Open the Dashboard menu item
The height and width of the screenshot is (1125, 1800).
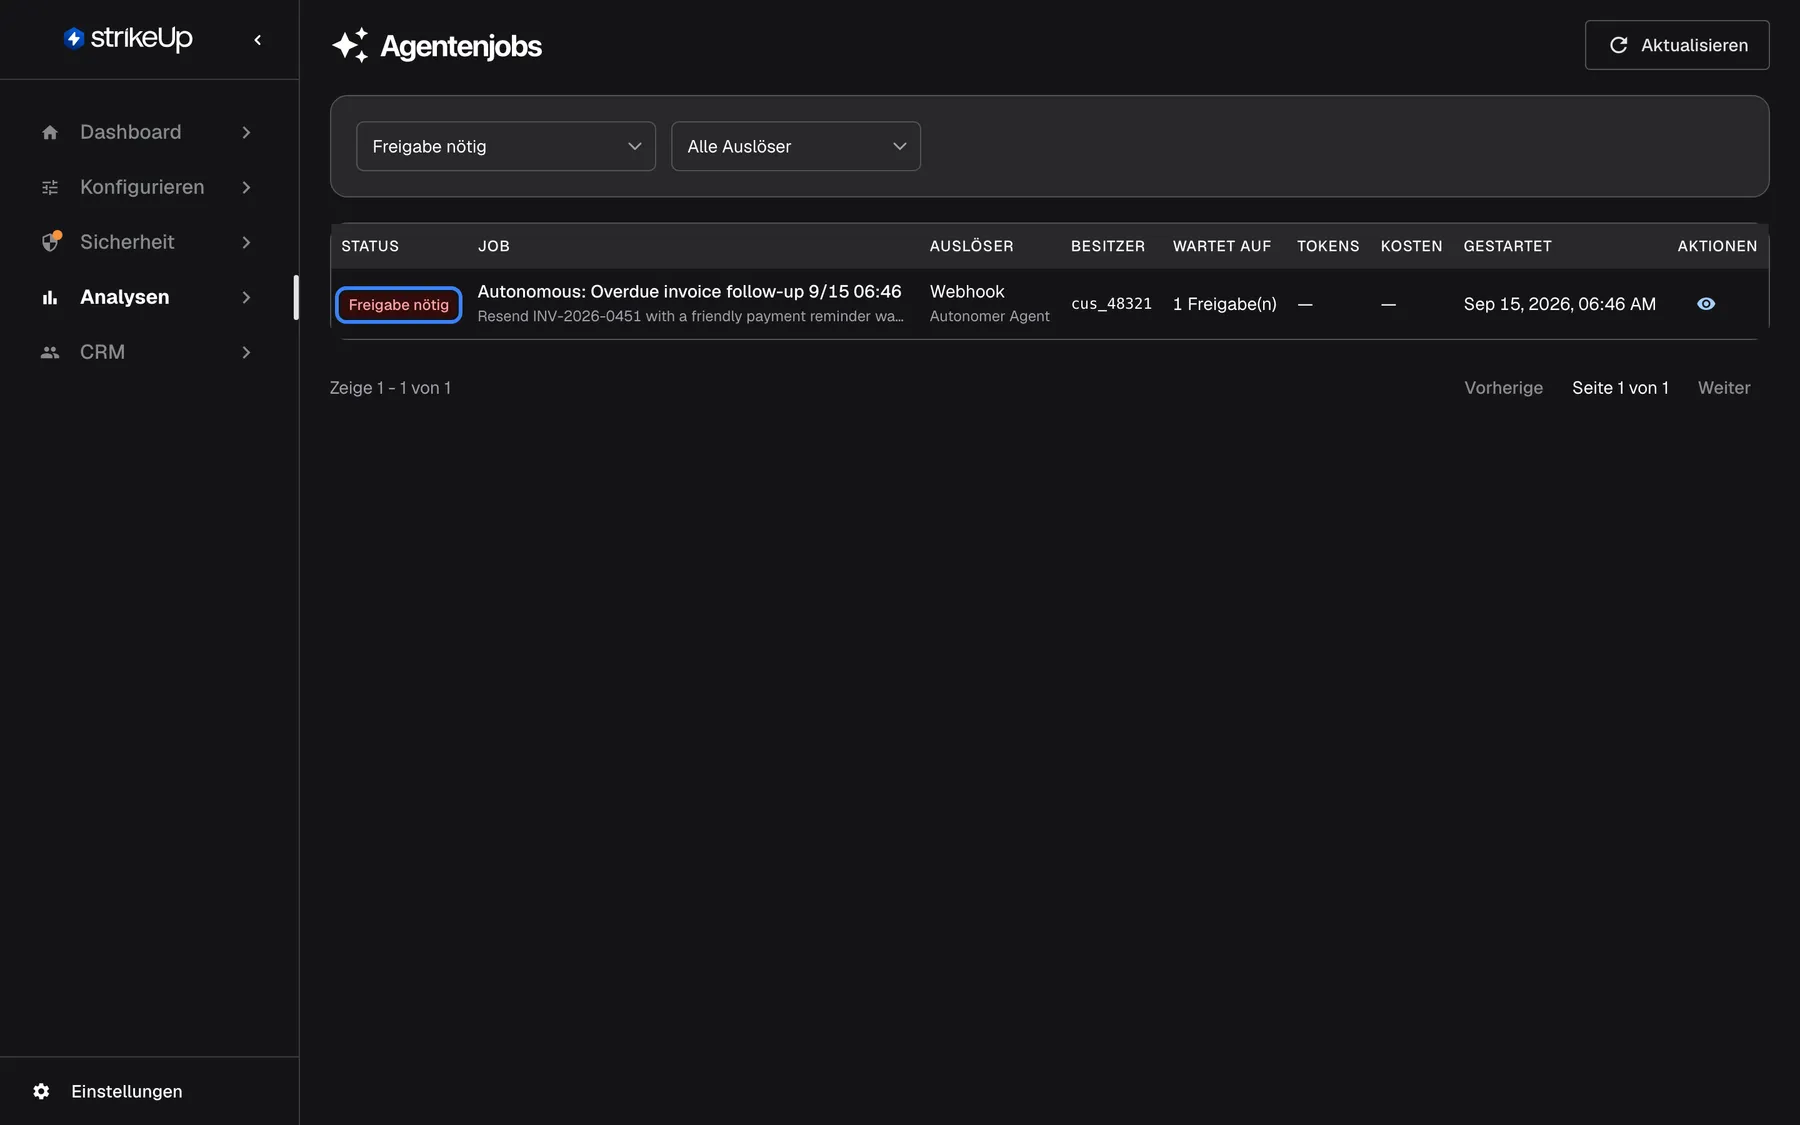click(x=147, y=132)
